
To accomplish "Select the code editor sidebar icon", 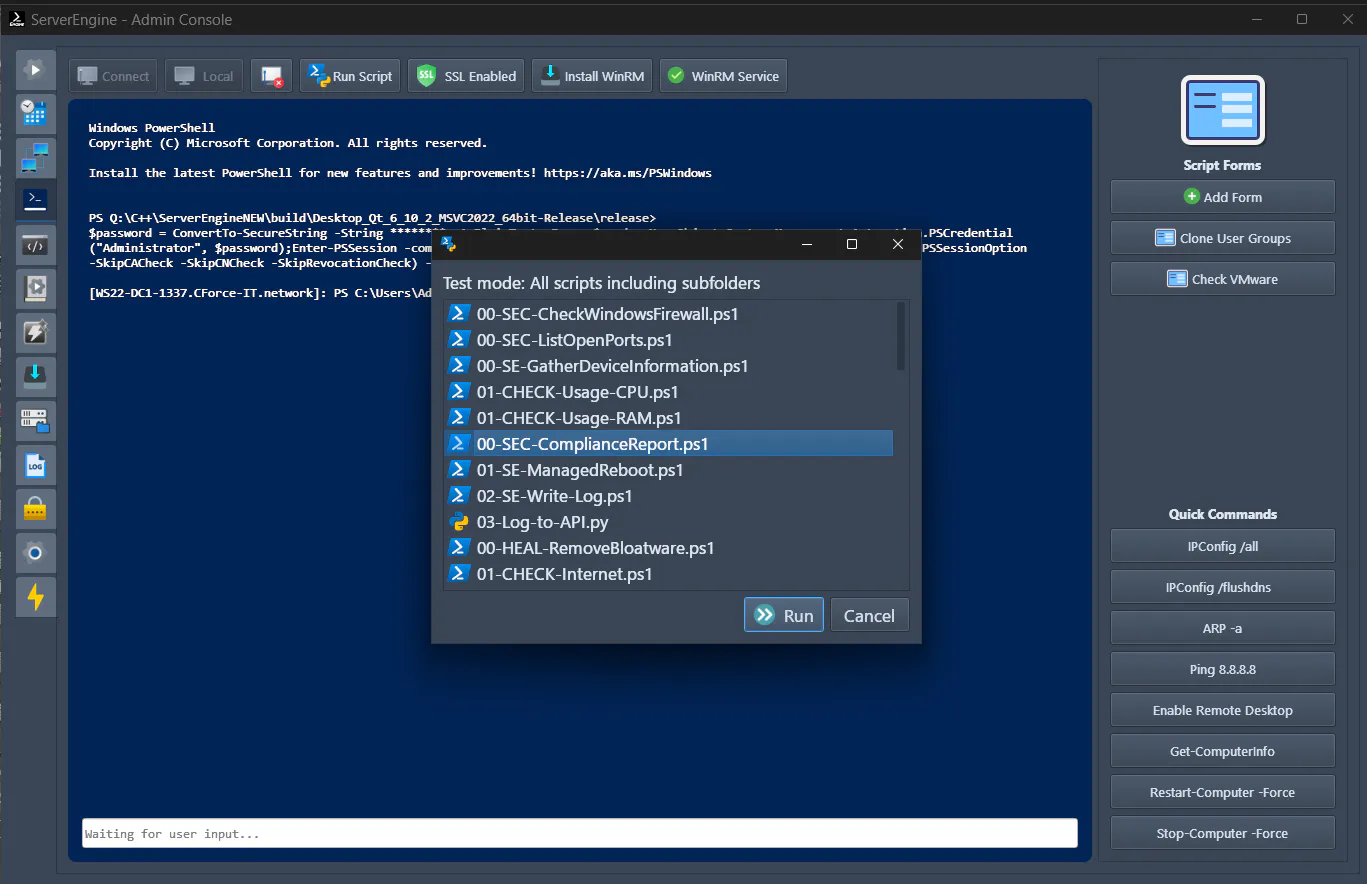I will (36, 243).
